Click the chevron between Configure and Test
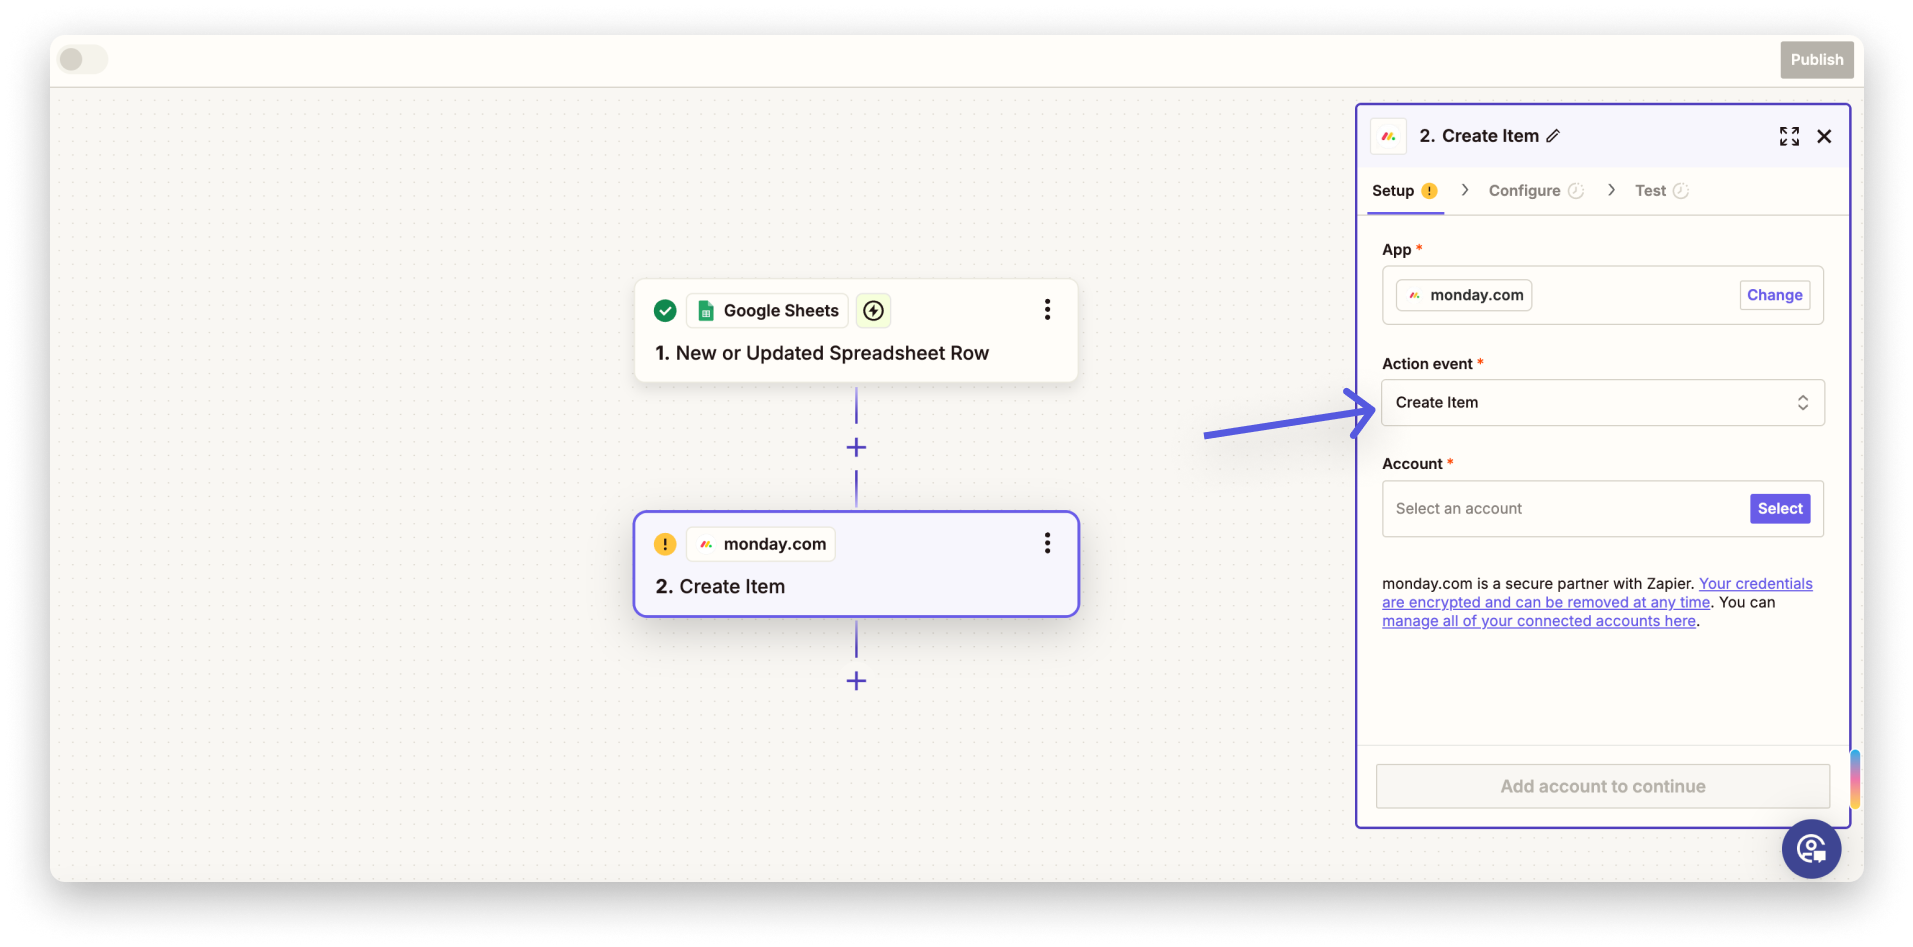The width and height of the screenshot is (1913, 947). coord(1611,190)
